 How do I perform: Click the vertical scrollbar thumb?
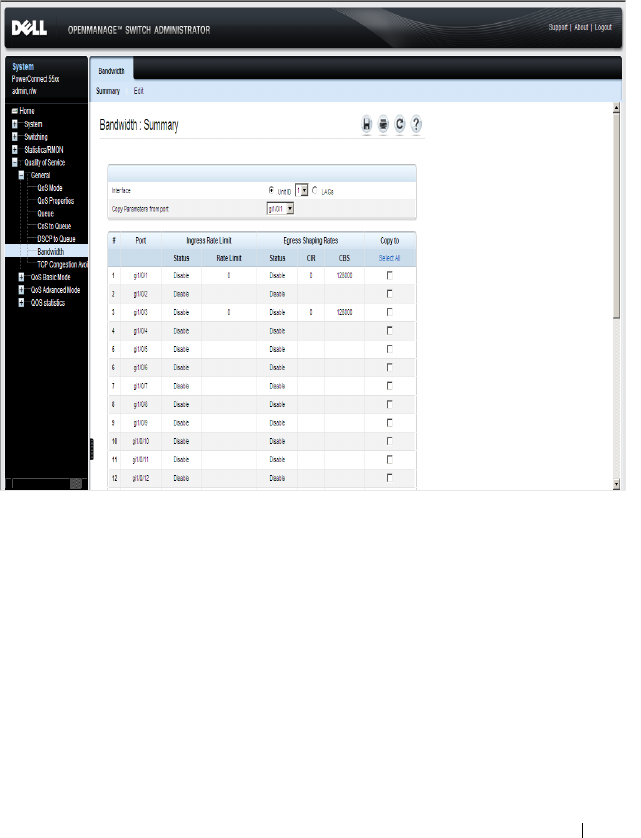616,216
